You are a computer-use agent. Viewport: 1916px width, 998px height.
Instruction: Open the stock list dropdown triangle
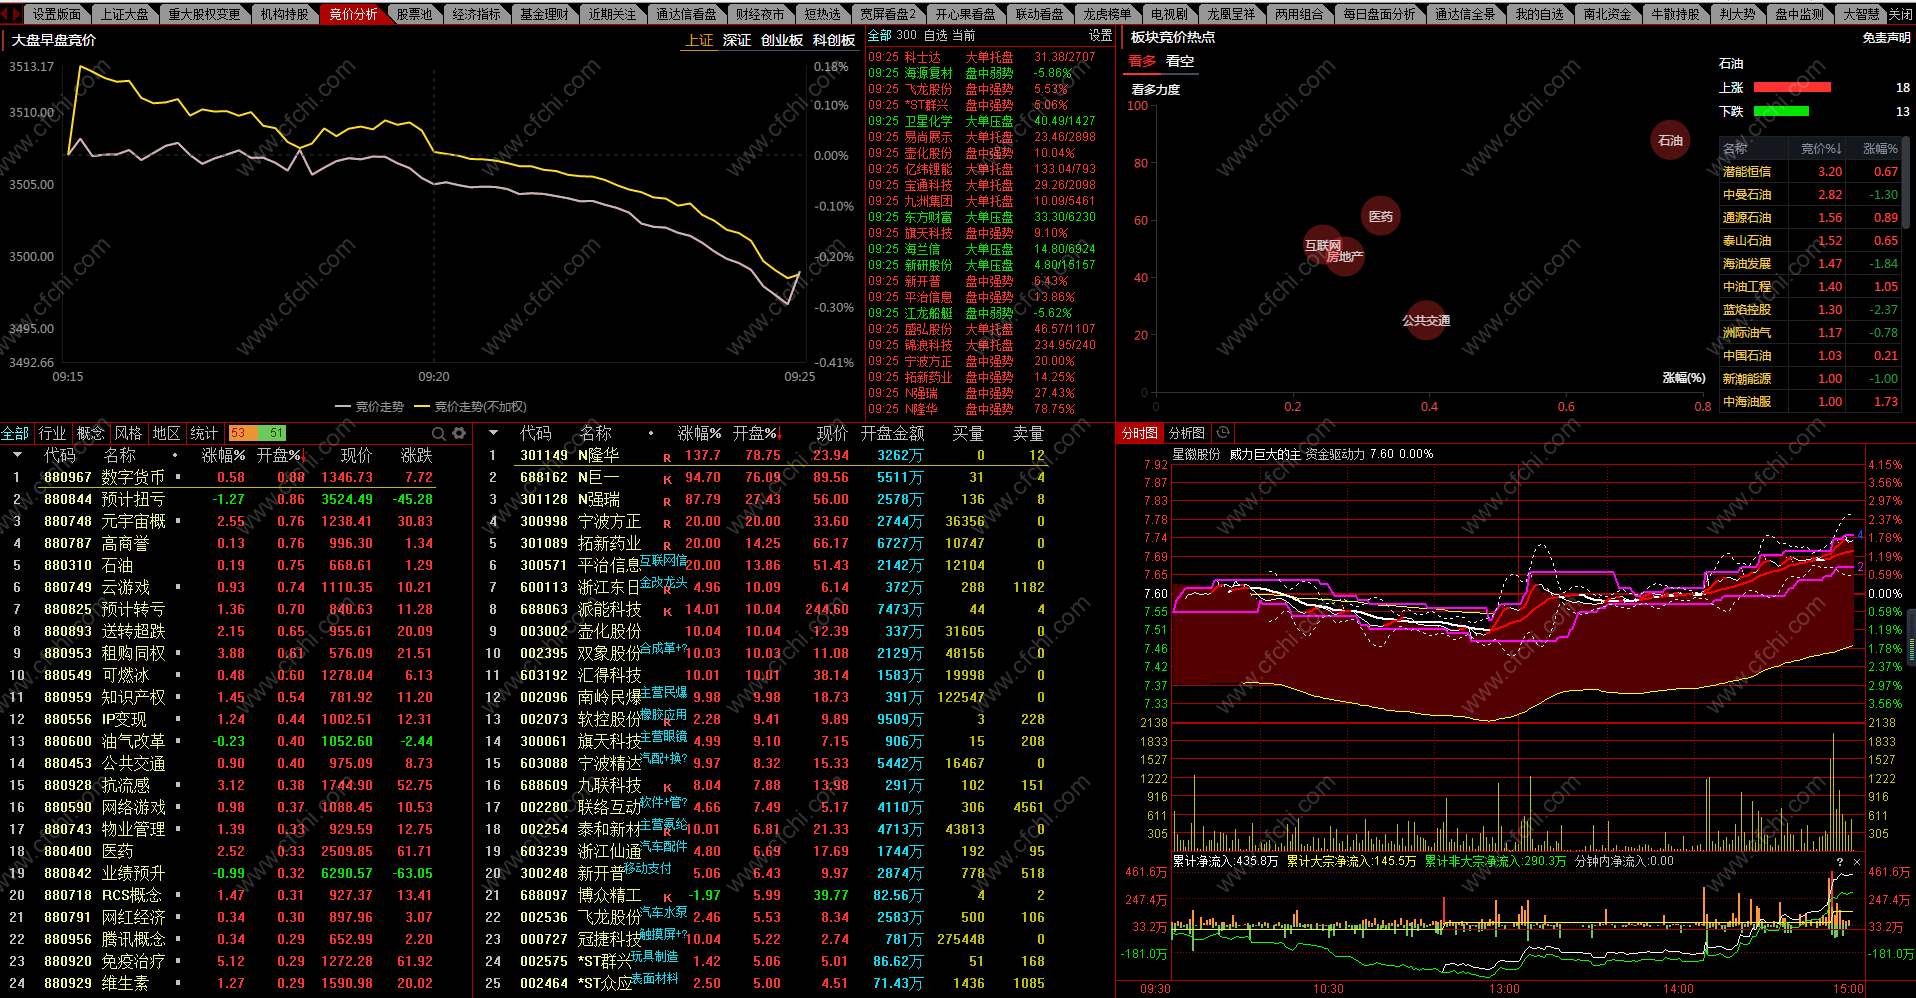(493, 433)
